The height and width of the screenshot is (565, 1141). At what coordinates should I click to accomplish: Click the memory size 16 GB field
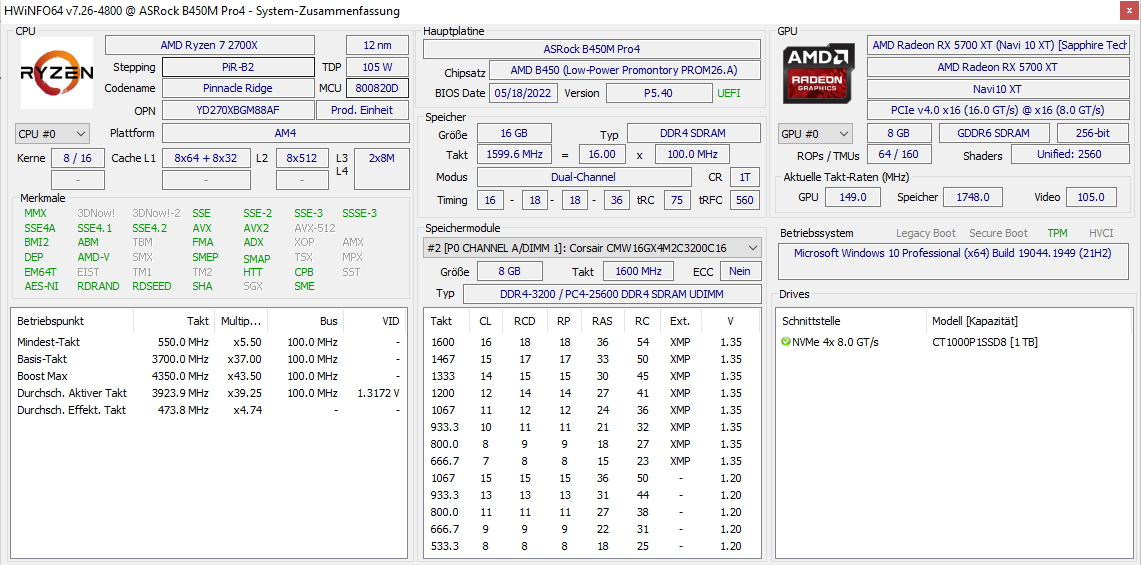coord(514,133)
